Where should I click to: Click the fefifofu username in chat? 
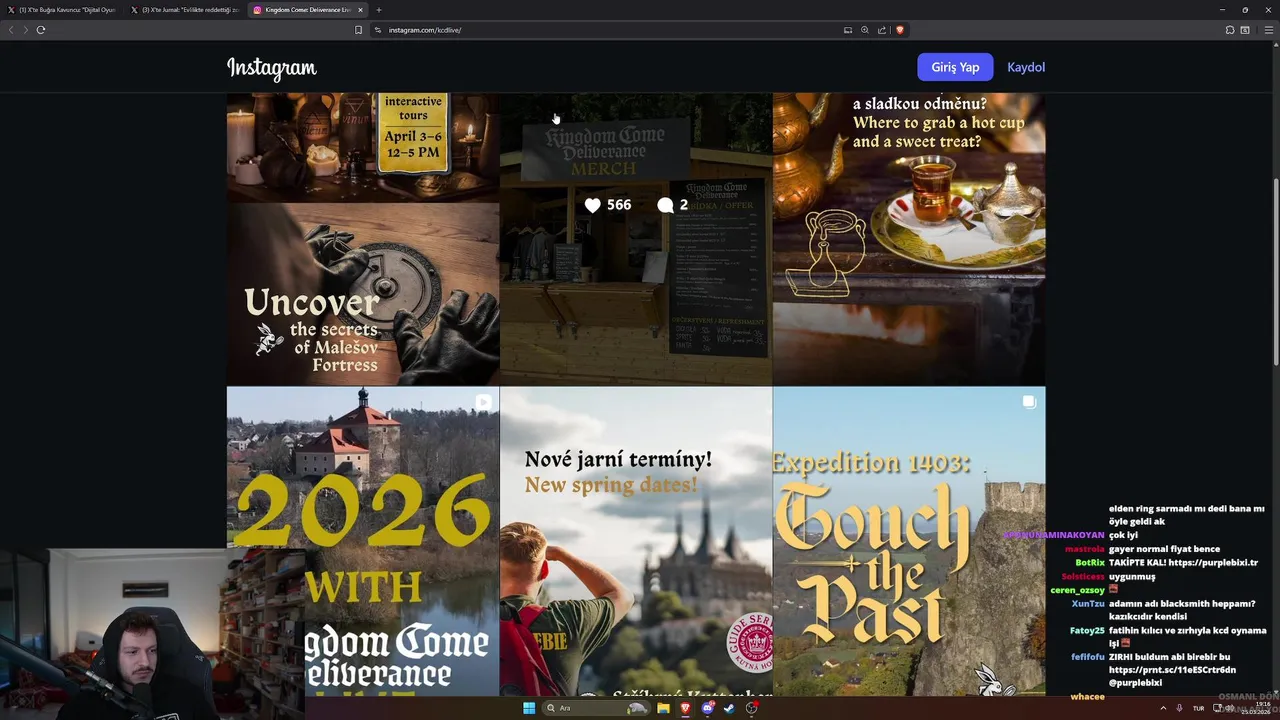pyautogui.click(x=1088, y=657)
